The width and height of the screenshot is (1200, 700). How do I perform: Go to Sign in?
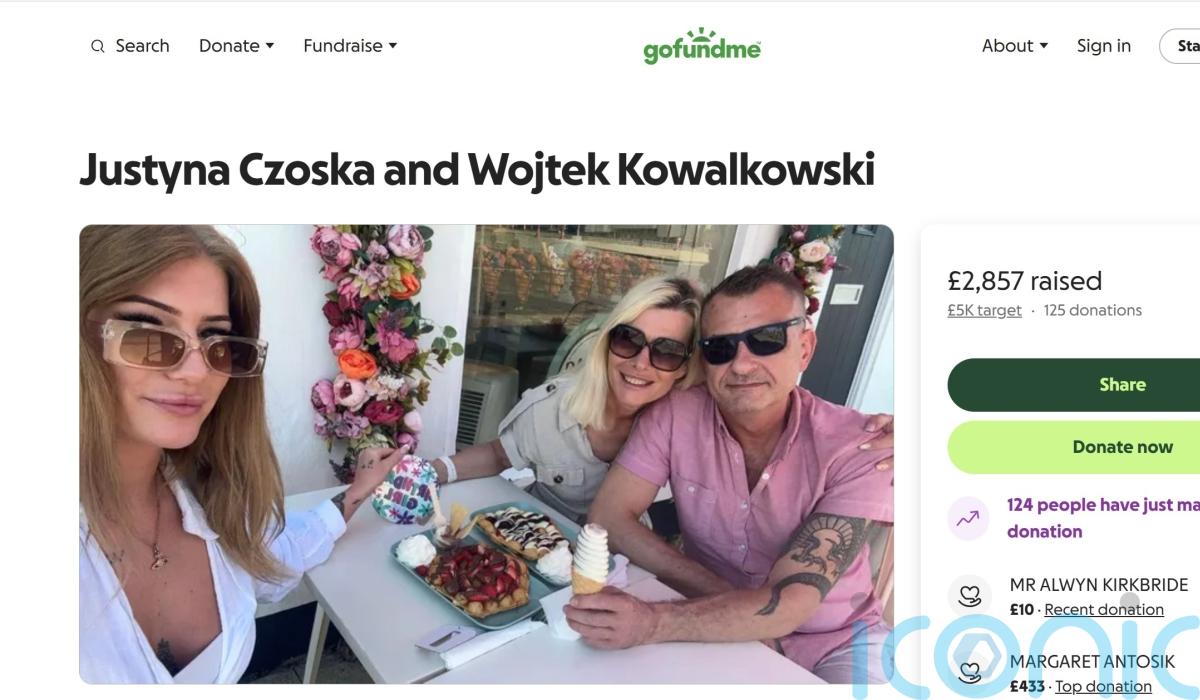[1104, 46]
